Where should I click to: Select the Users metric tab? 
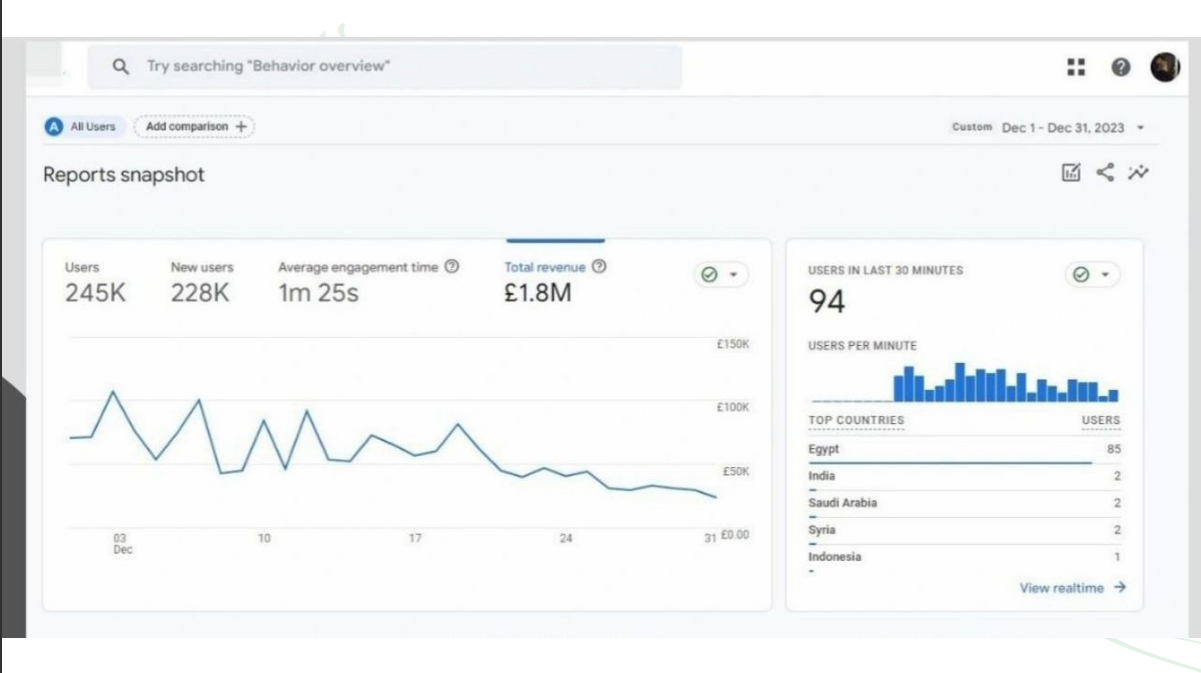pos(95,282)
